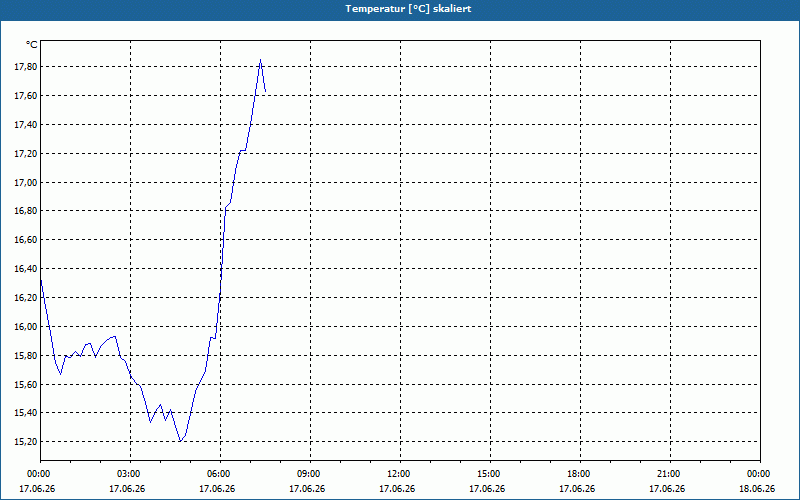Select the 17.06.26 date below 12:00

point(397,488)
